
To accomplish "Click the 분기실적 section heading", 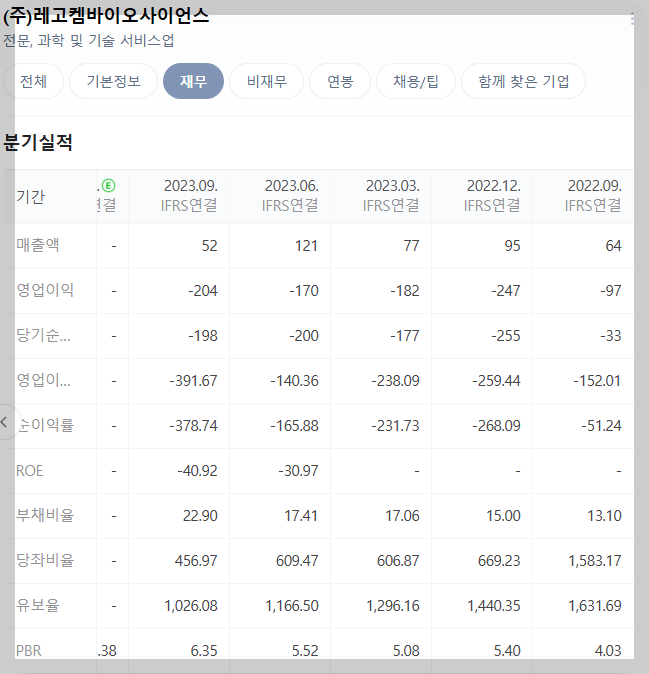I will tap(38, 142).
